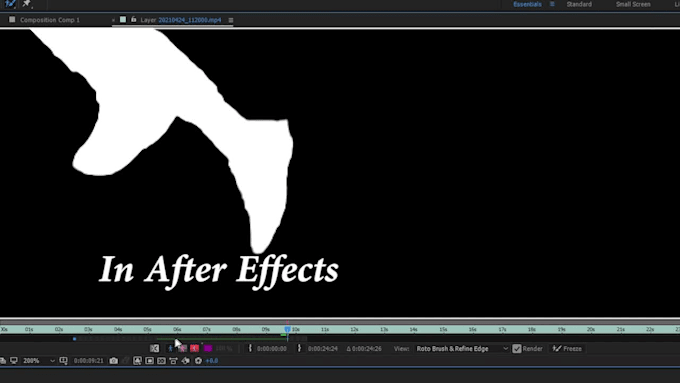The image size is (680, 383).
Task: Toggle the alpha view button
Action: pos(170,348)
